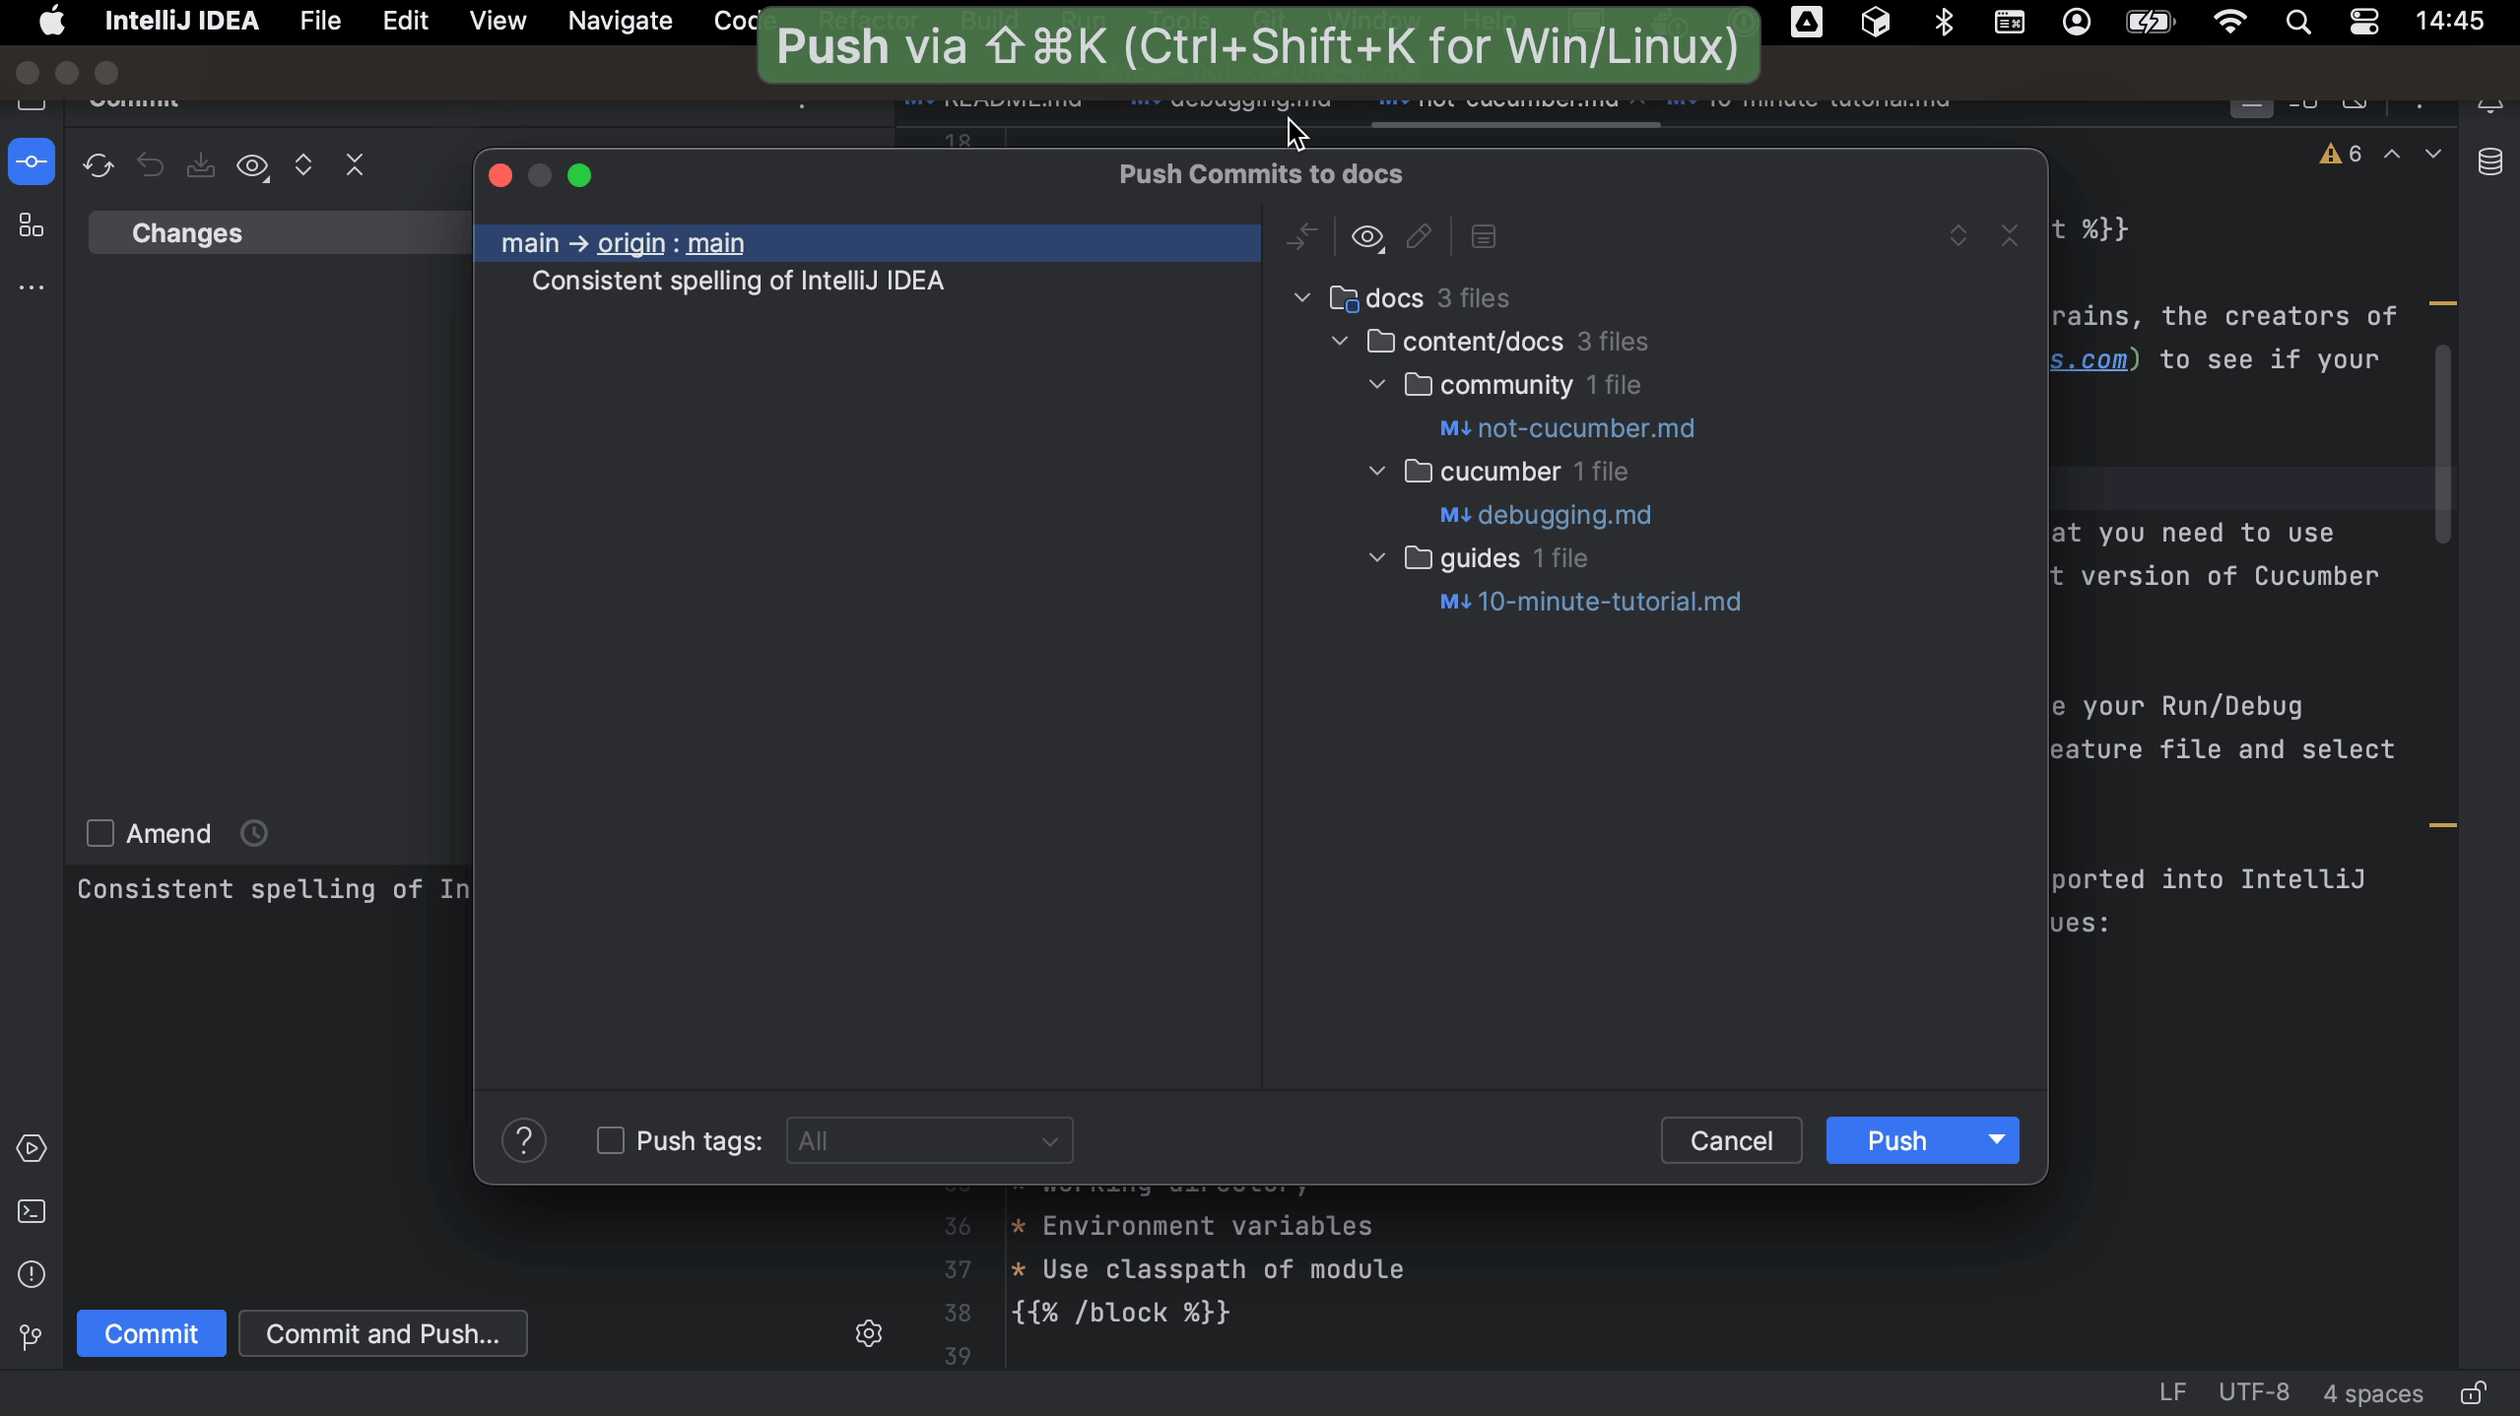This screenshot has width=2520, height=1416.
Task: Collapse the content/docs folder tree
Action: click(1343, 341)
